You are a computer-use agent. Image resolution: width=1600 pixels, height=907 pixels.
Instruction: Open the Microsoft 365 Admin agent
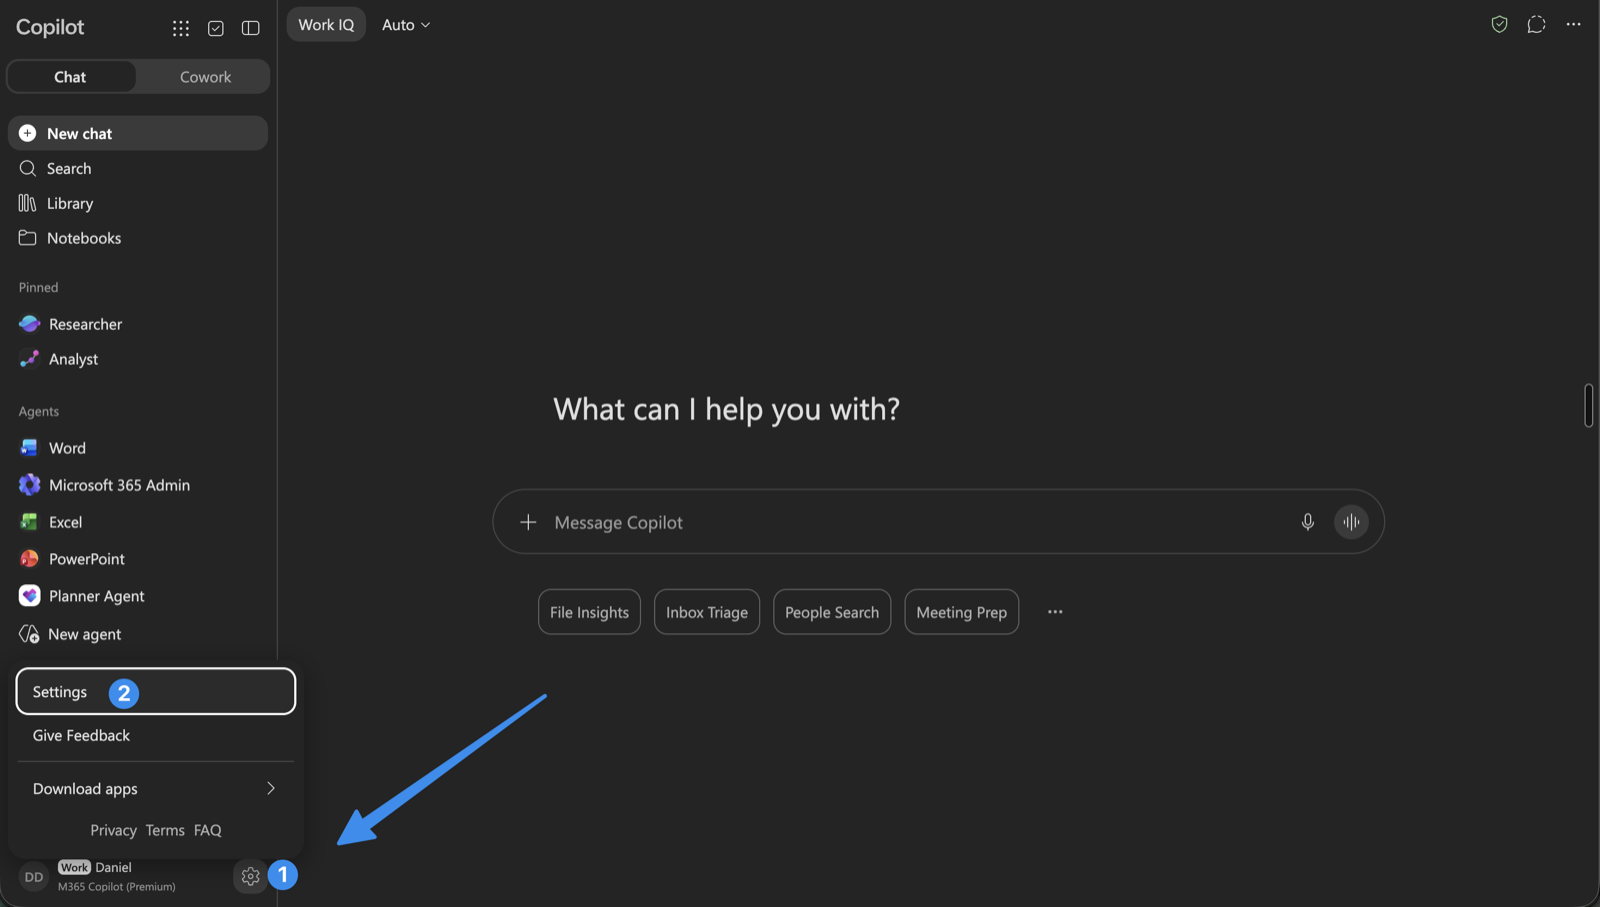(138, 485)
